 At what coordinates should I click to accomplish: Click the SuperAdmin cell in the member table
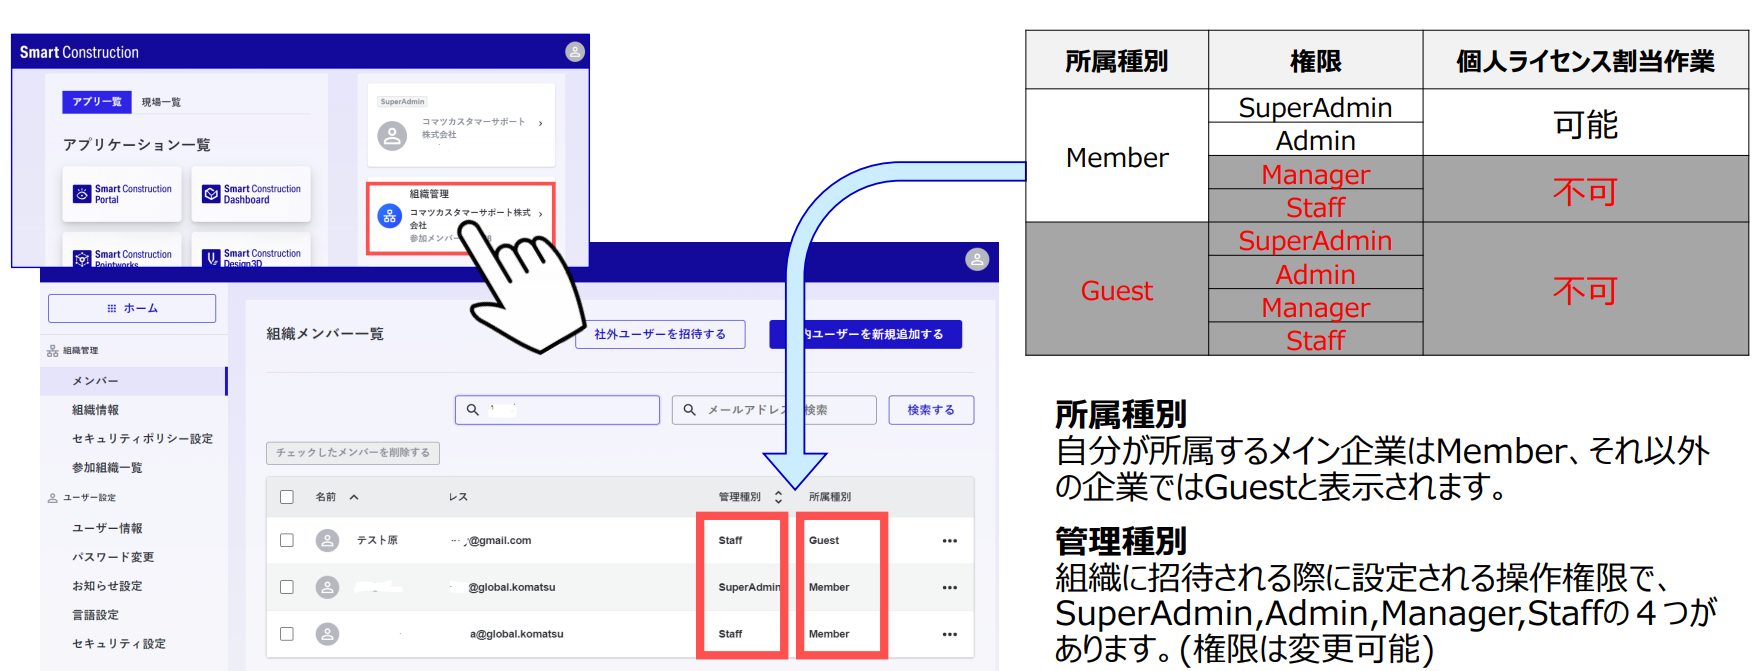(x=749, y=588)
